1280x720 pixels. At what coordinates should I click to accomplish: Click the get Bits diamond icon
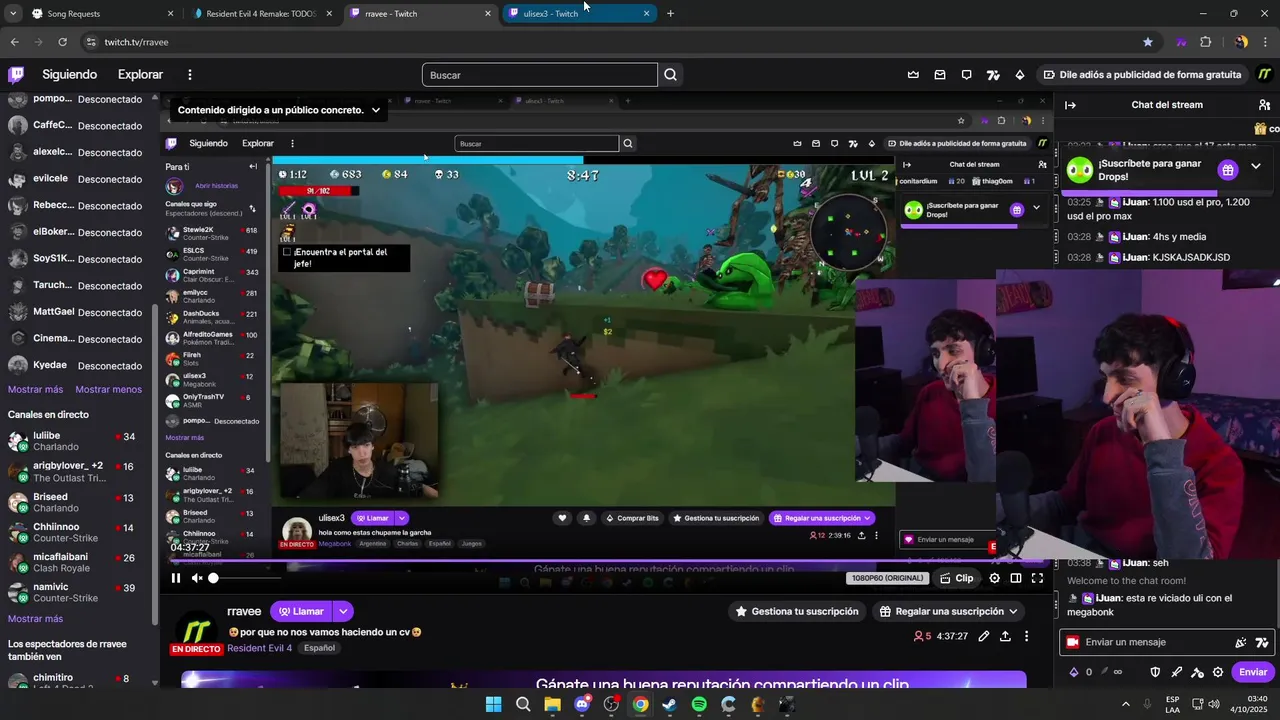click(1020, 74)
